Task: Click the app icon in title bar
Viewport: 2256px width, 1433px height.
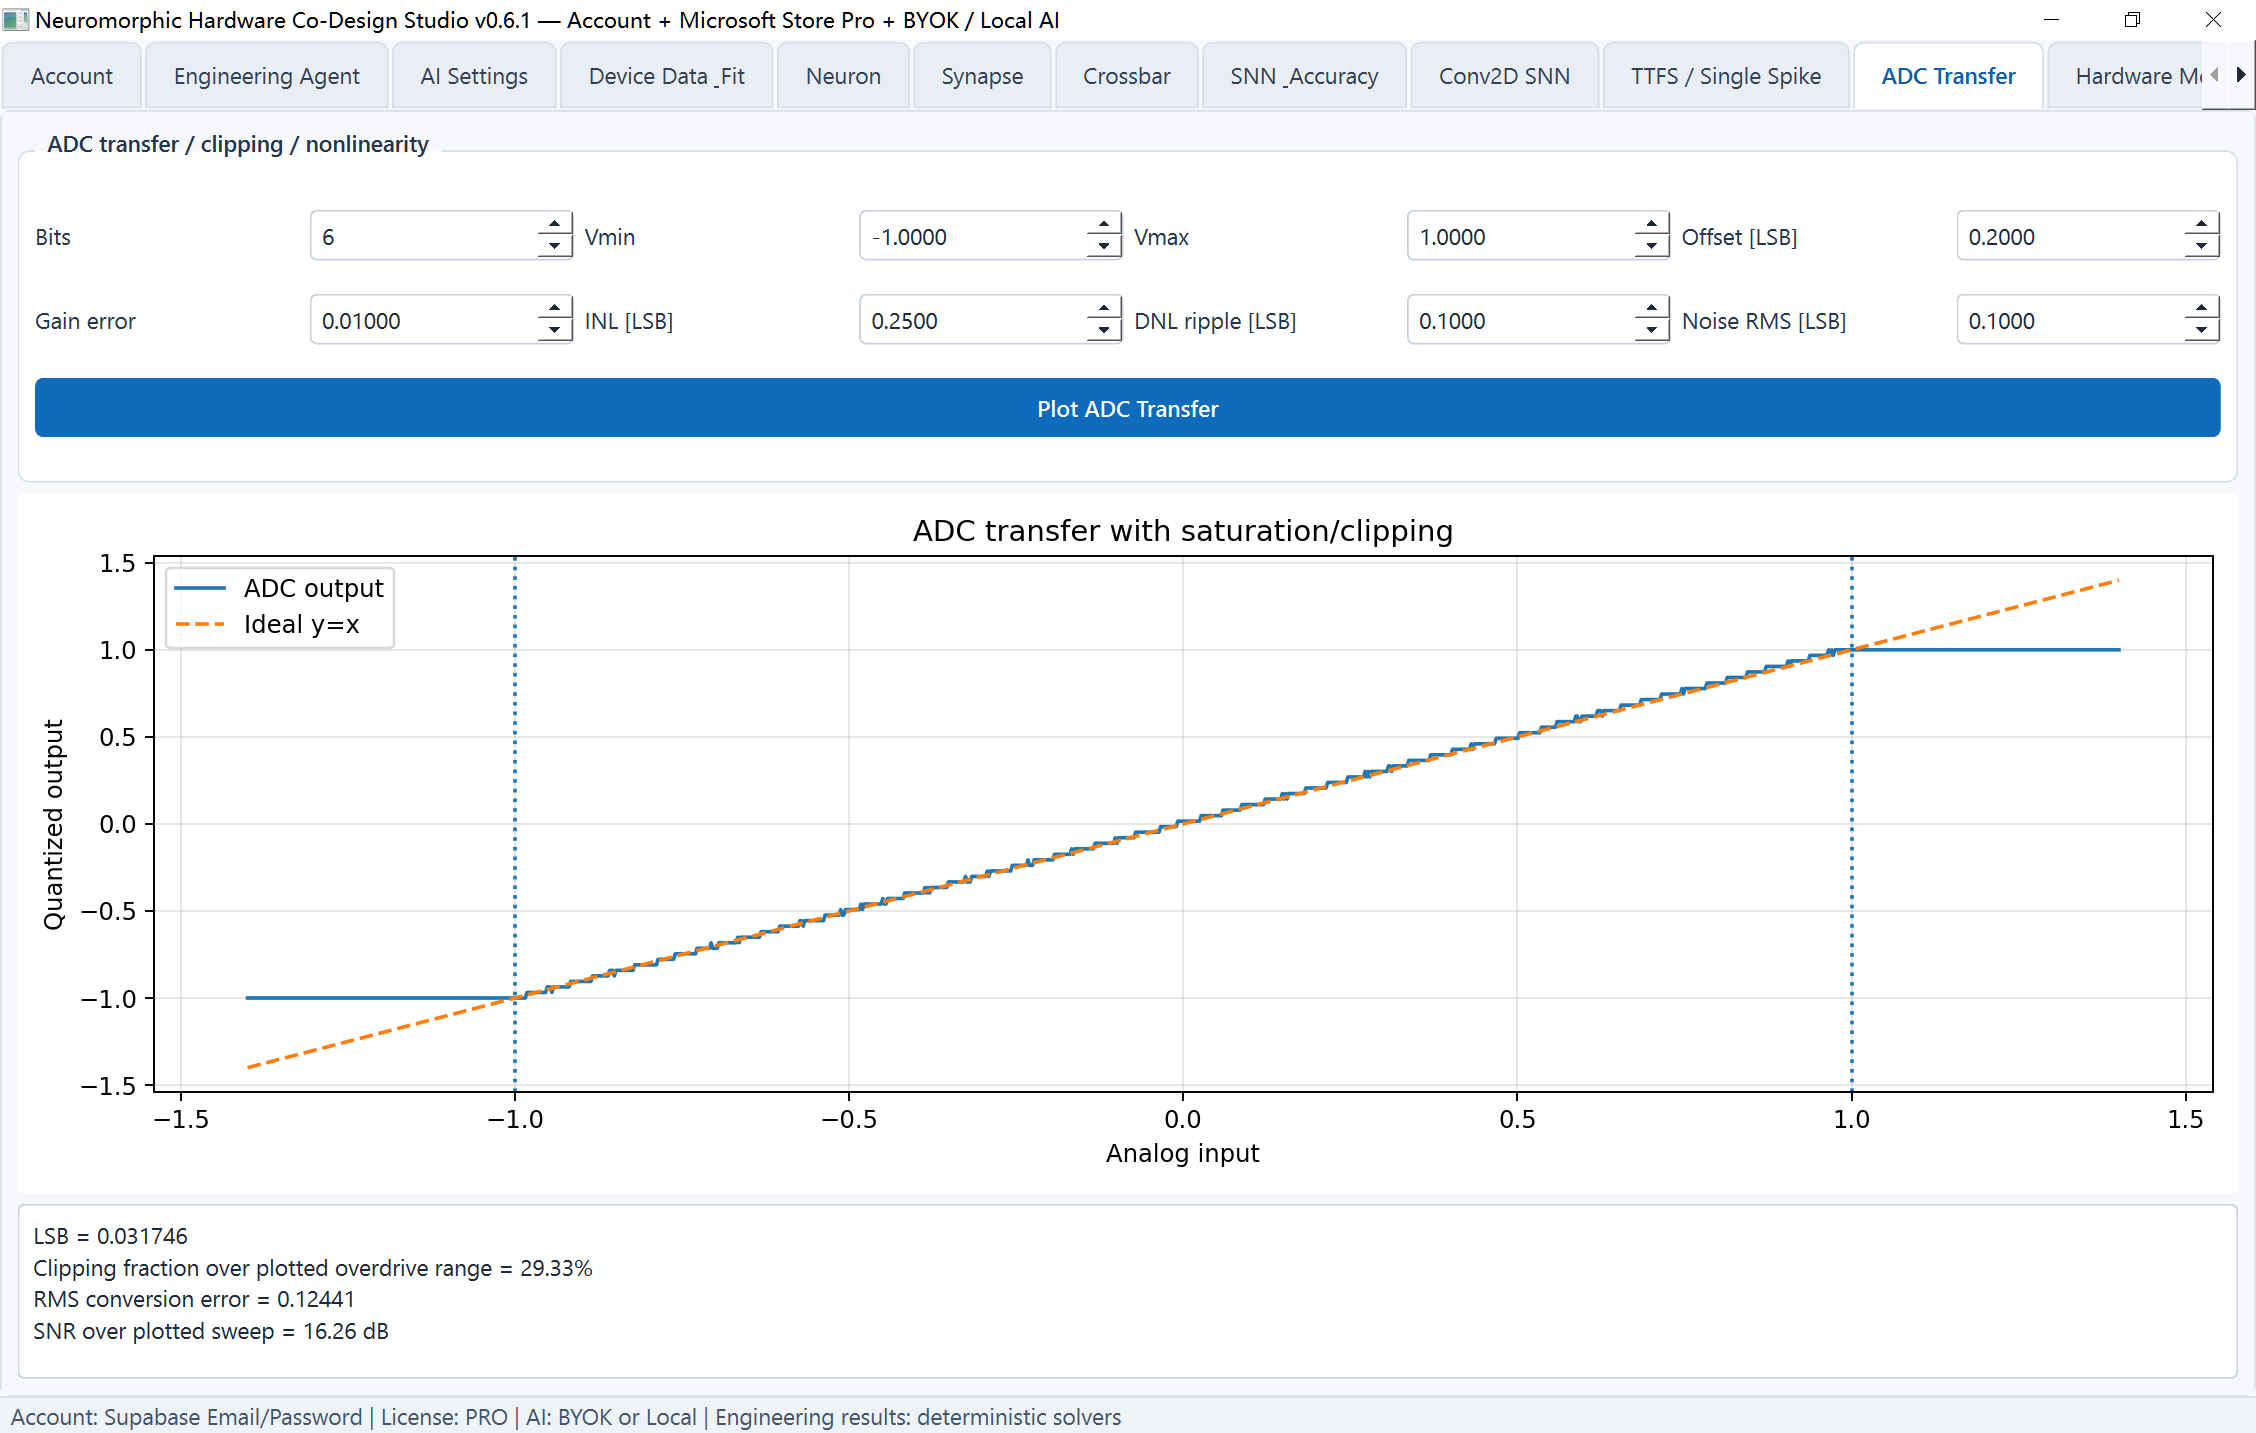Action: pyautogui.click(x=16, y=19)
